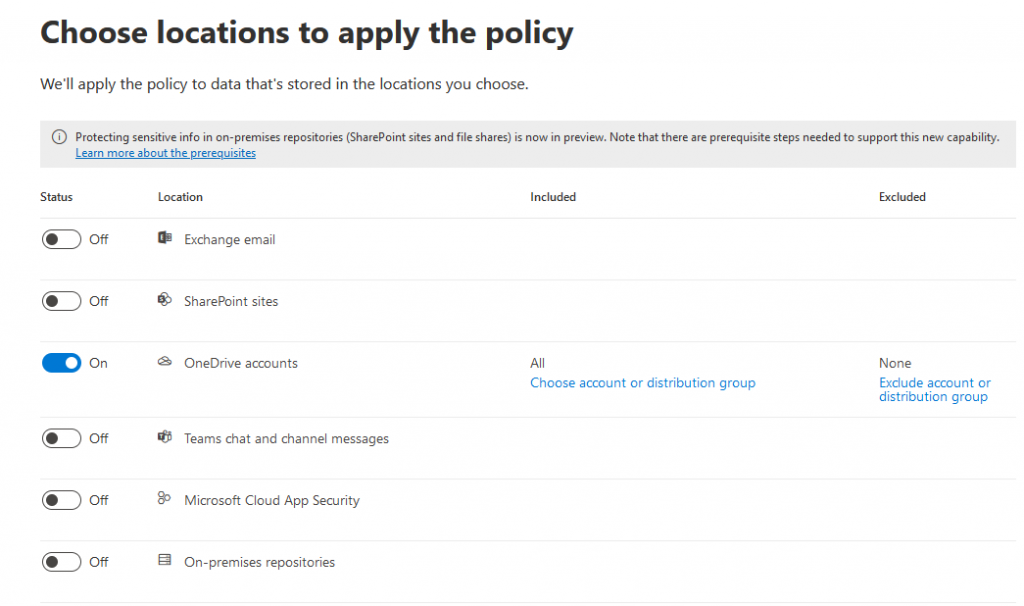The height and width of the screenshot is (606, 1024).
Task: Open 'Learn more about the prerequisites' link
Action: (x=165, y=153)
